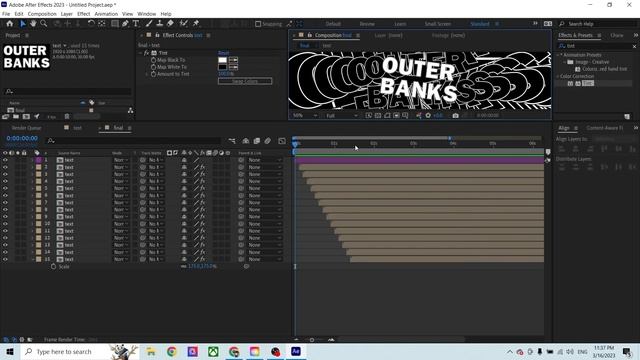640x360 pixels.
Task: Toggle the Snapping checkbox
Action: (x=258, y=24)
